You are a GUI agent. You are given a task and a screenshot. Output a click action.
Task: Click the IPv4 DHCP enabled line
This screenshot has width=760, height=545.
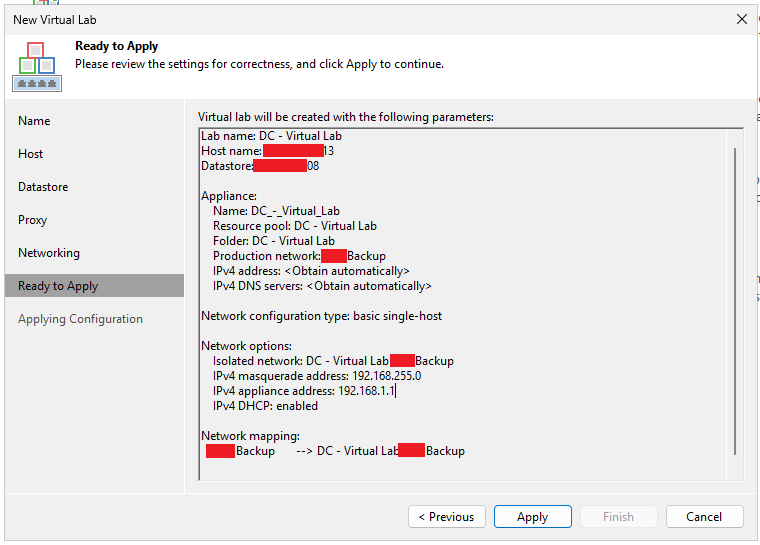click(265, 406)
